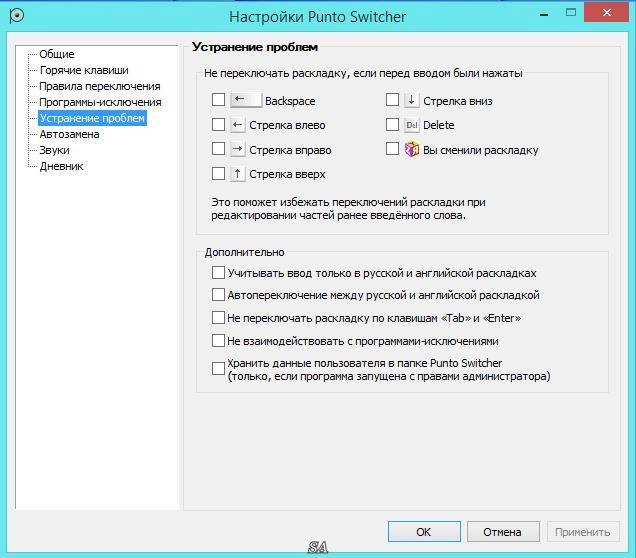
Task: Enable the Backspace checkbox
Action: click(218, 100)
